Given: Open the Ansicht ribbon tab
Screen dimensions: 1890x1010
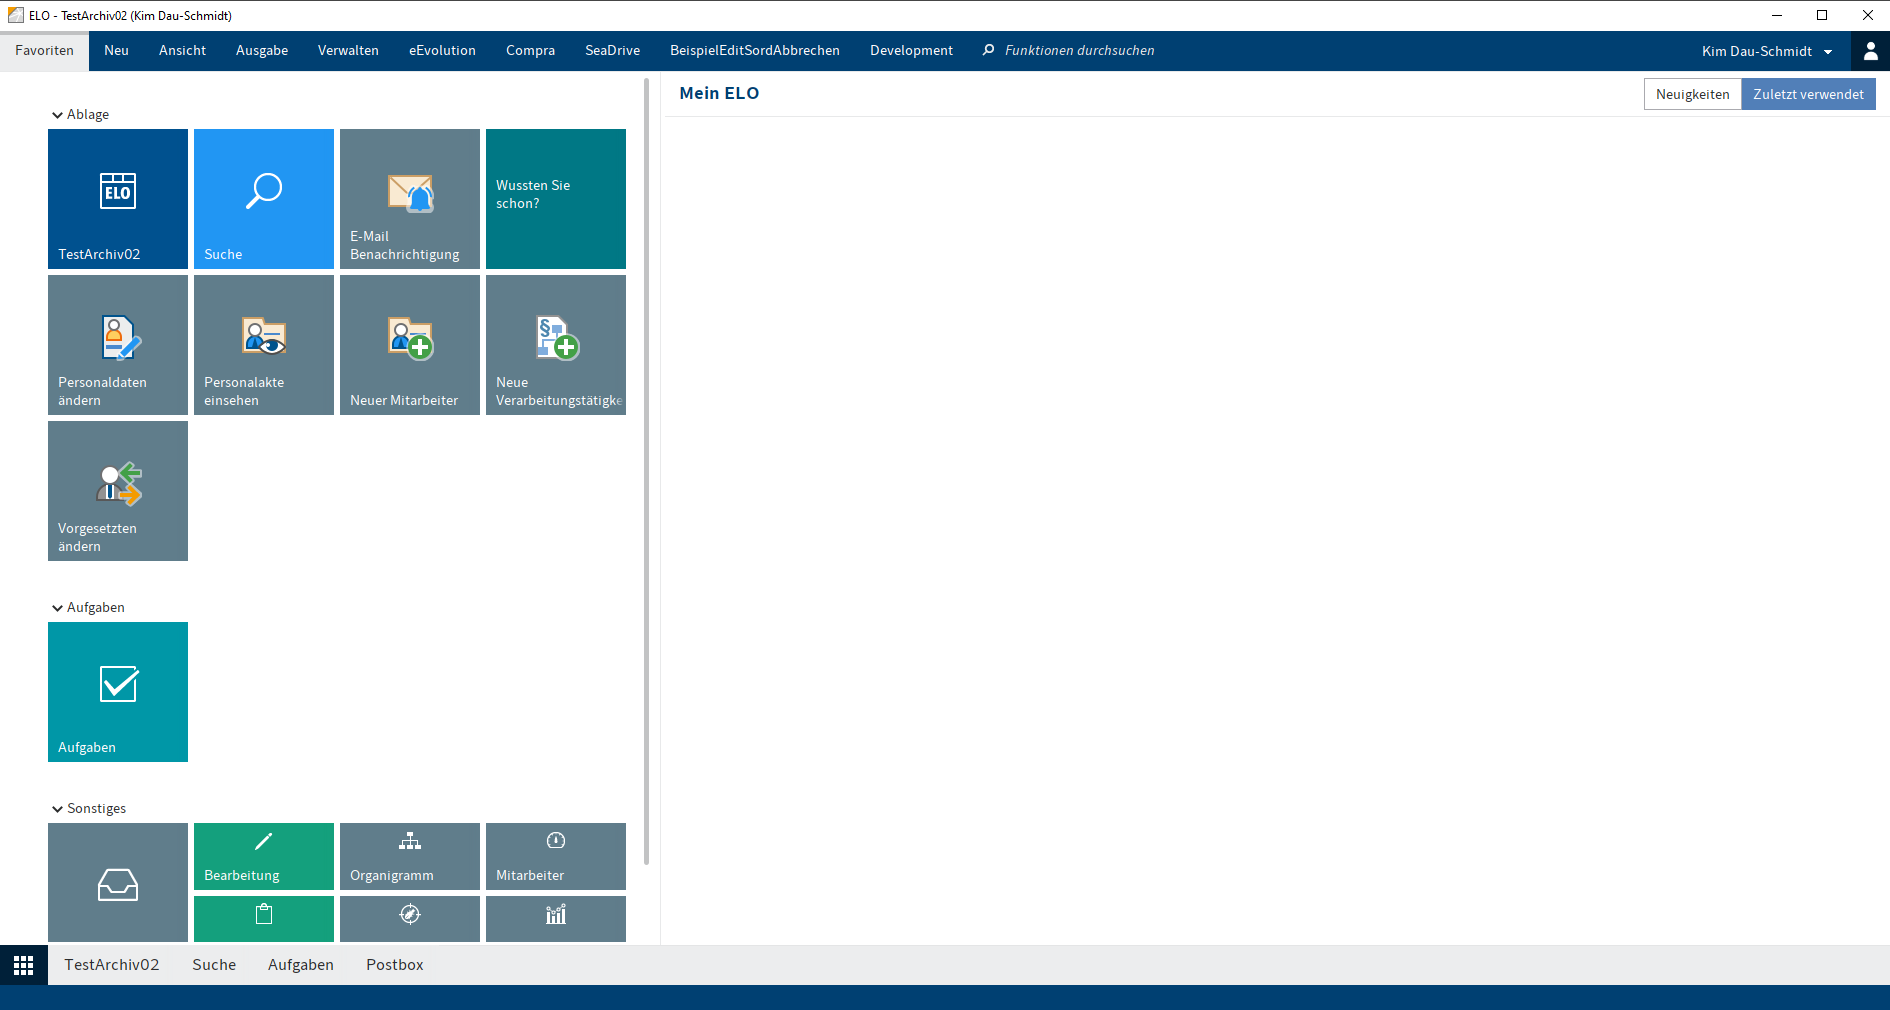Looking at the screenshot, I should (x=182, y=51).
